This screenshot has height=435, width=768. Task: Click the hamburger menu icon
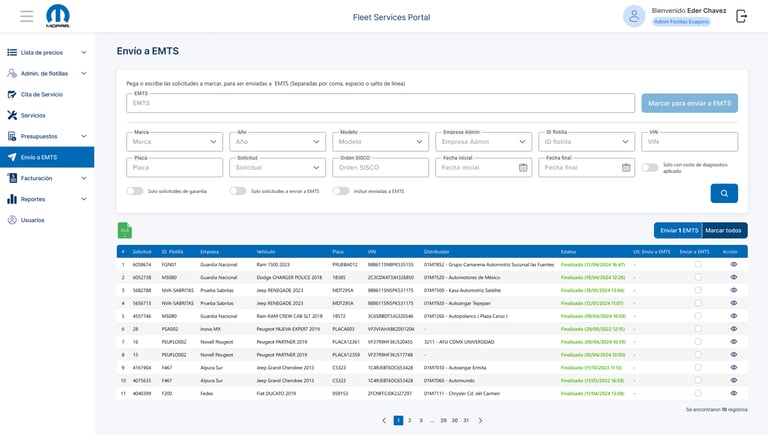point(26,16)
